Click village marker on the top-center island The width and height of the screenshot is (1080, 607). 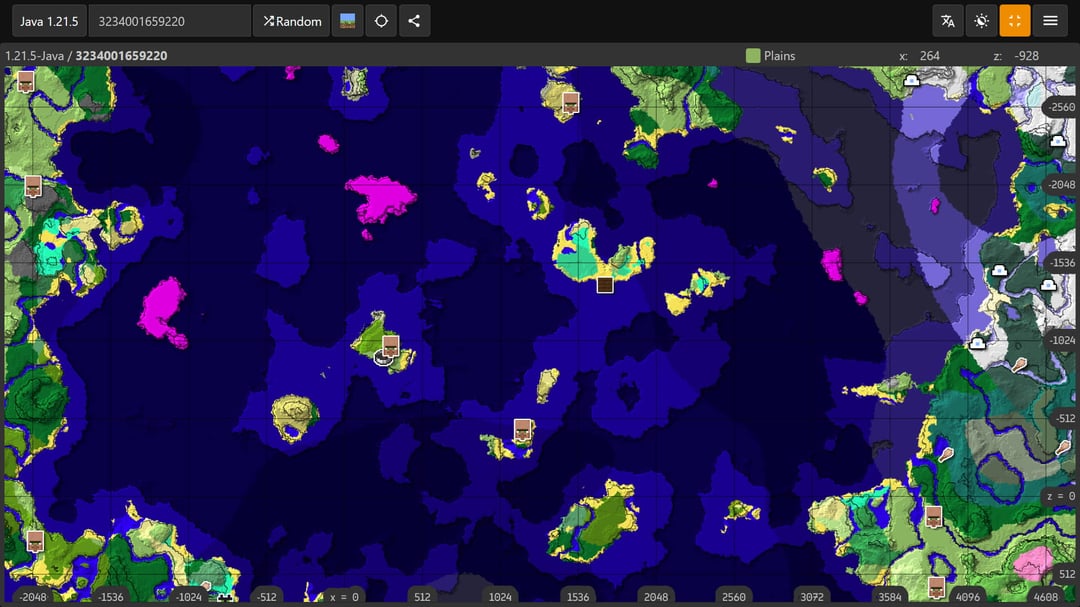[x=571, y=102]
